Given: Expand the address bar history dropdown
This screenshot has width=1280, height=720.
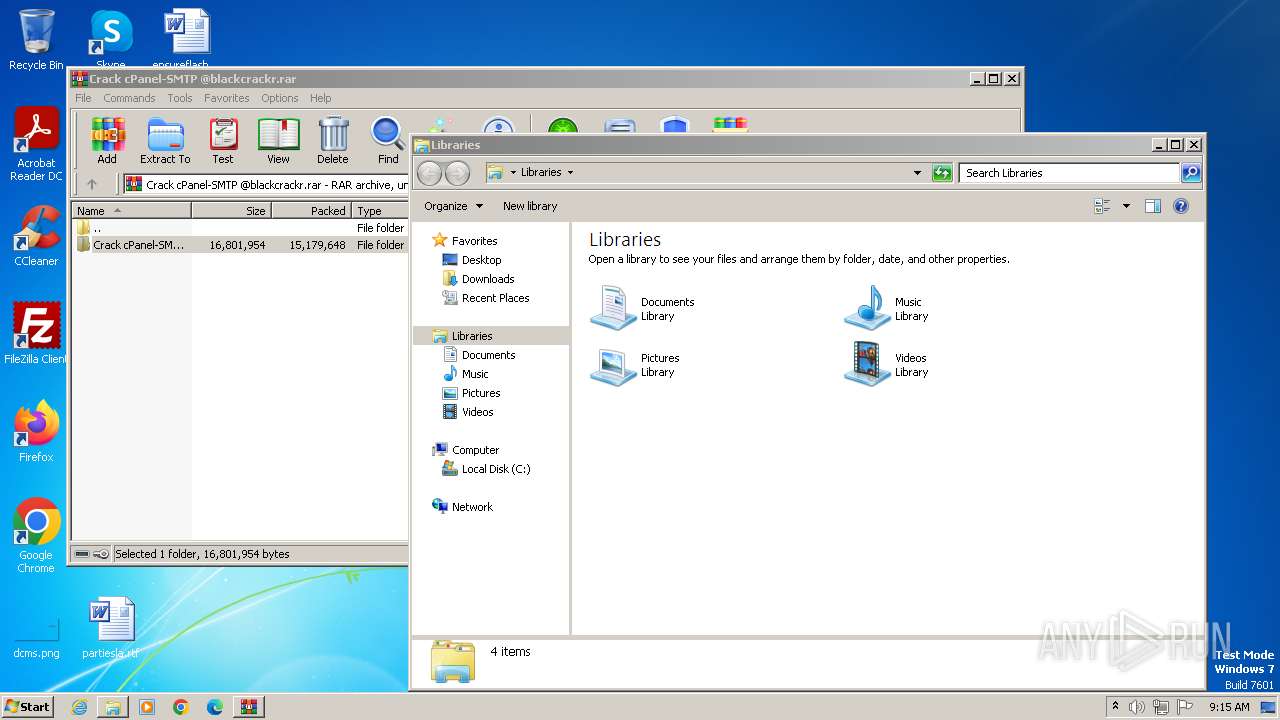Looking at the screenshot, I should coord(917,173).
